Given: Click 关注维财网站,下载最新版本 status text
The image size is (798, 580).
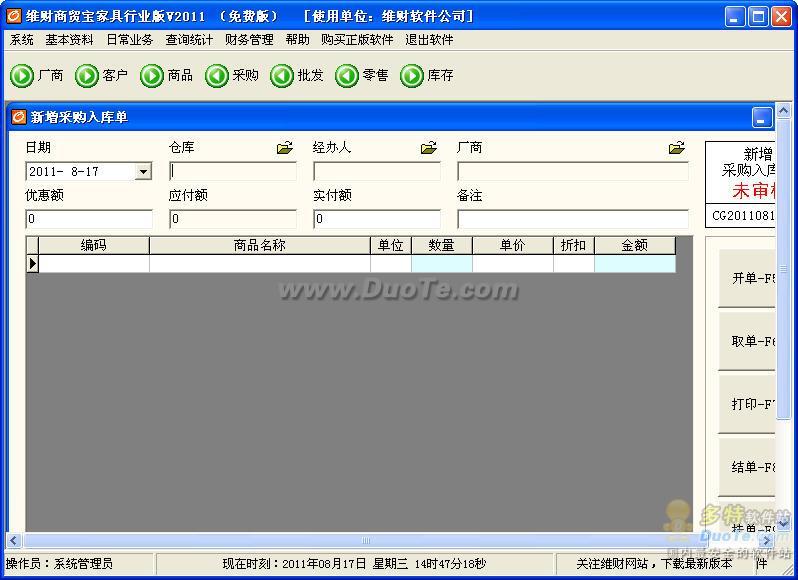Looking at the screenshot, I should point(654,564).
